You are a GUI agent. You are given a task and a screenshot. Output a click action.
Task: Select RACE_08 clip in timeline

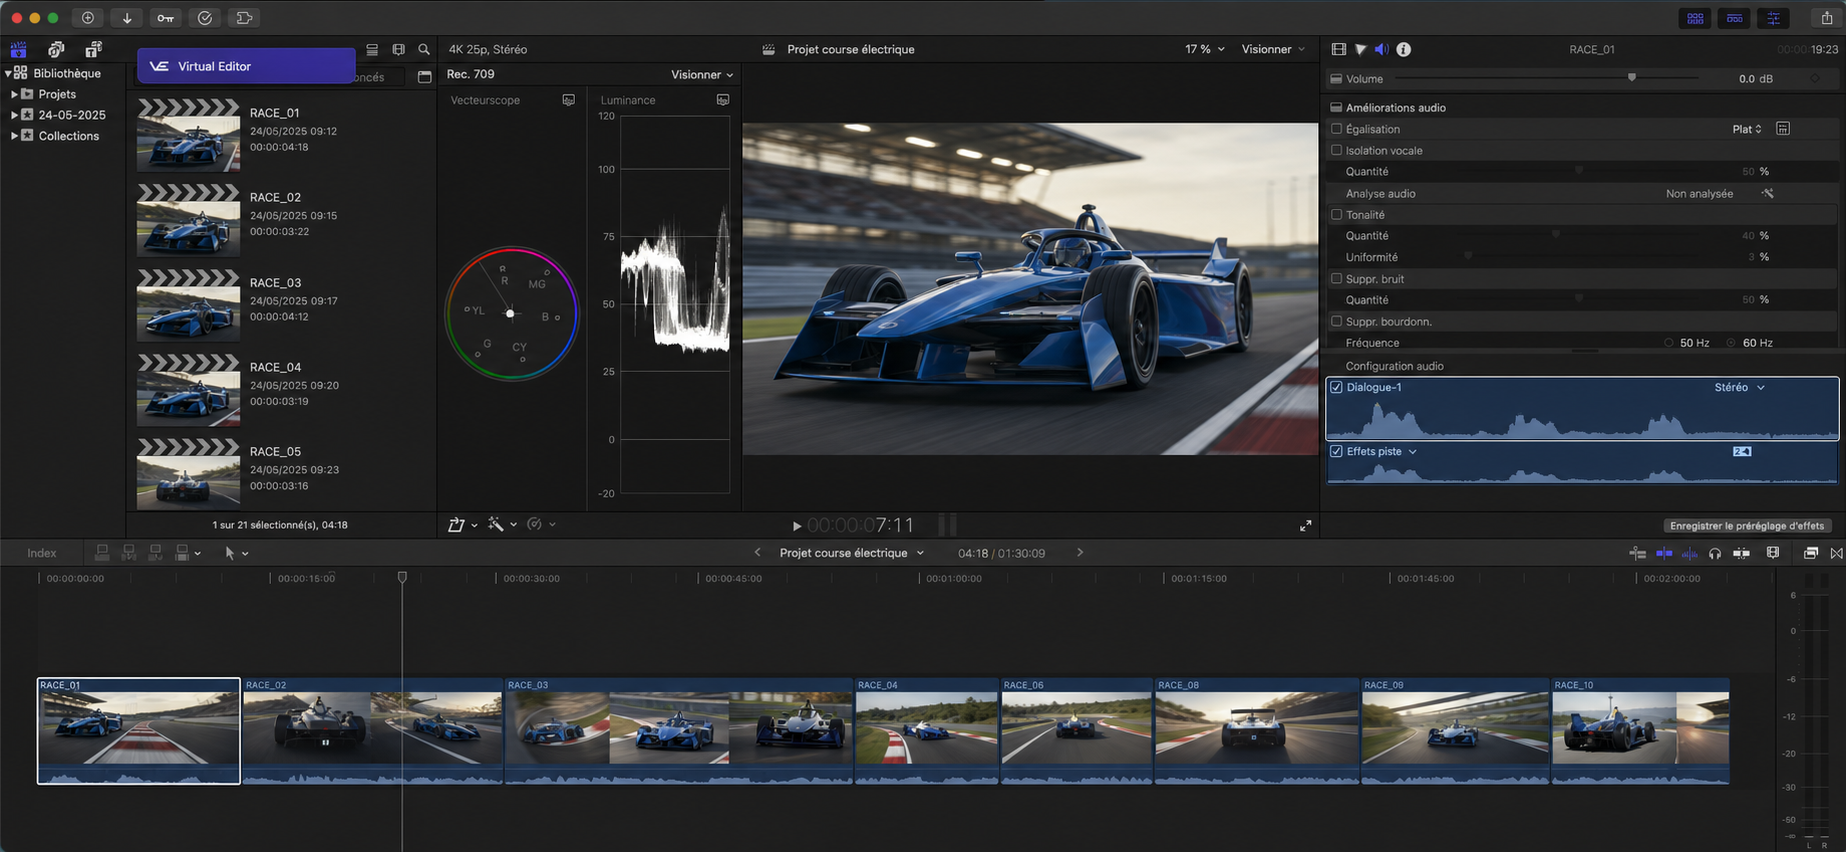(x=1257, y=731)
